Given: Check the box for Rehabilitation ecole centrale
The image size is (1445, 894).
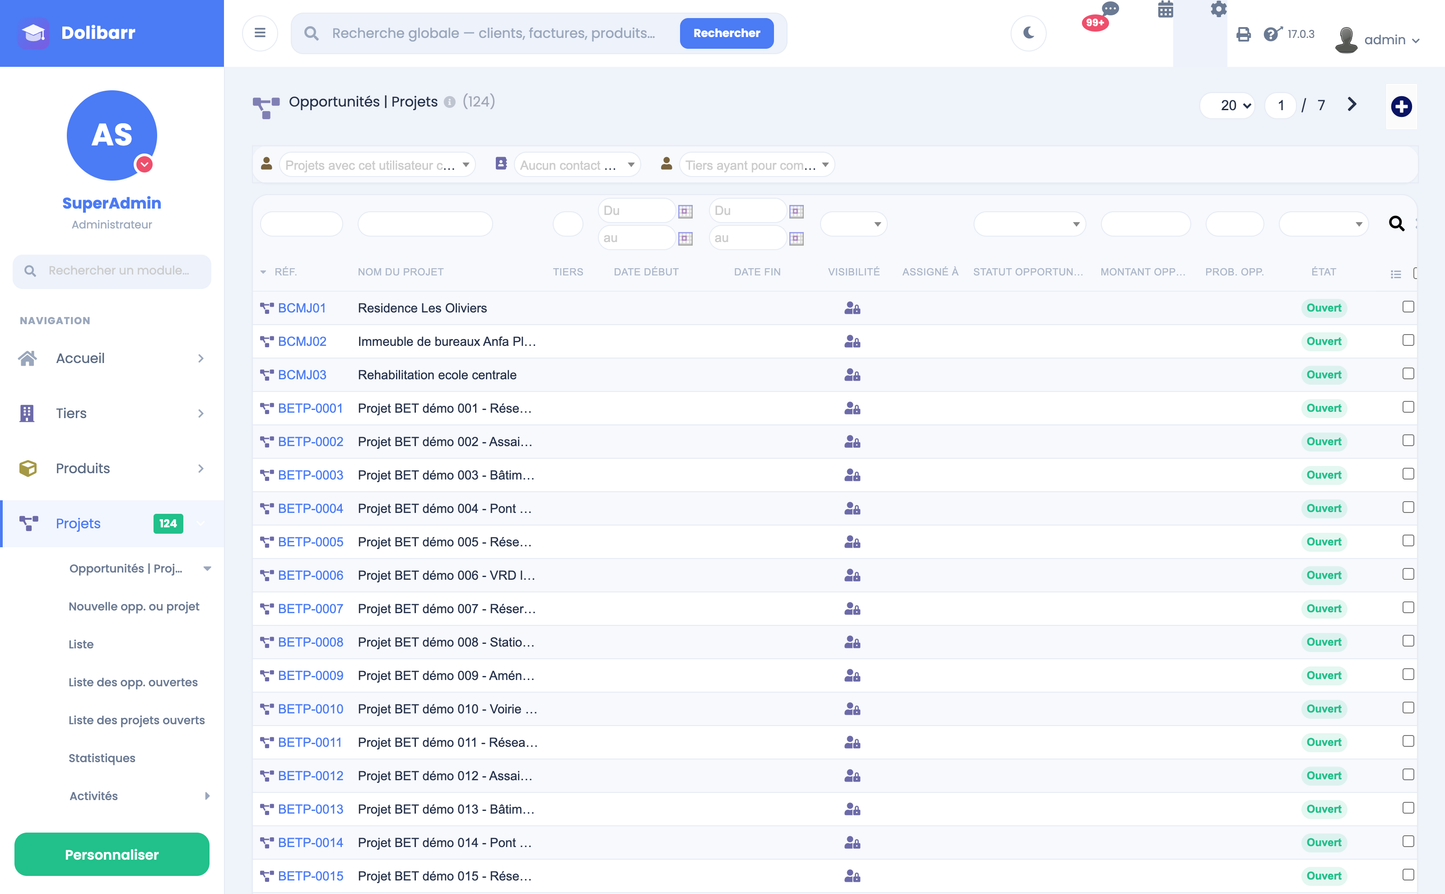Looking at the screenshot, I should (x=1408, y=374).
